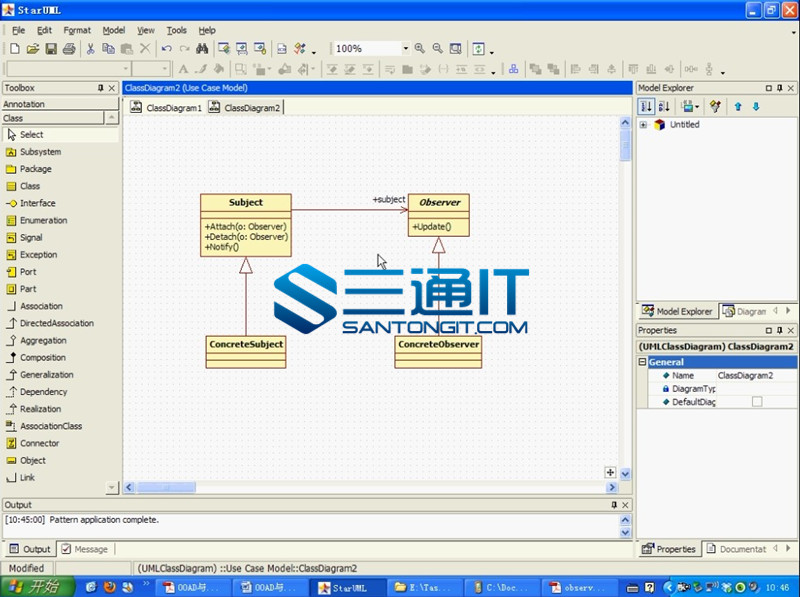Collapse the General properties section
This screenshot has height=597, width=800.
(643, 362)
